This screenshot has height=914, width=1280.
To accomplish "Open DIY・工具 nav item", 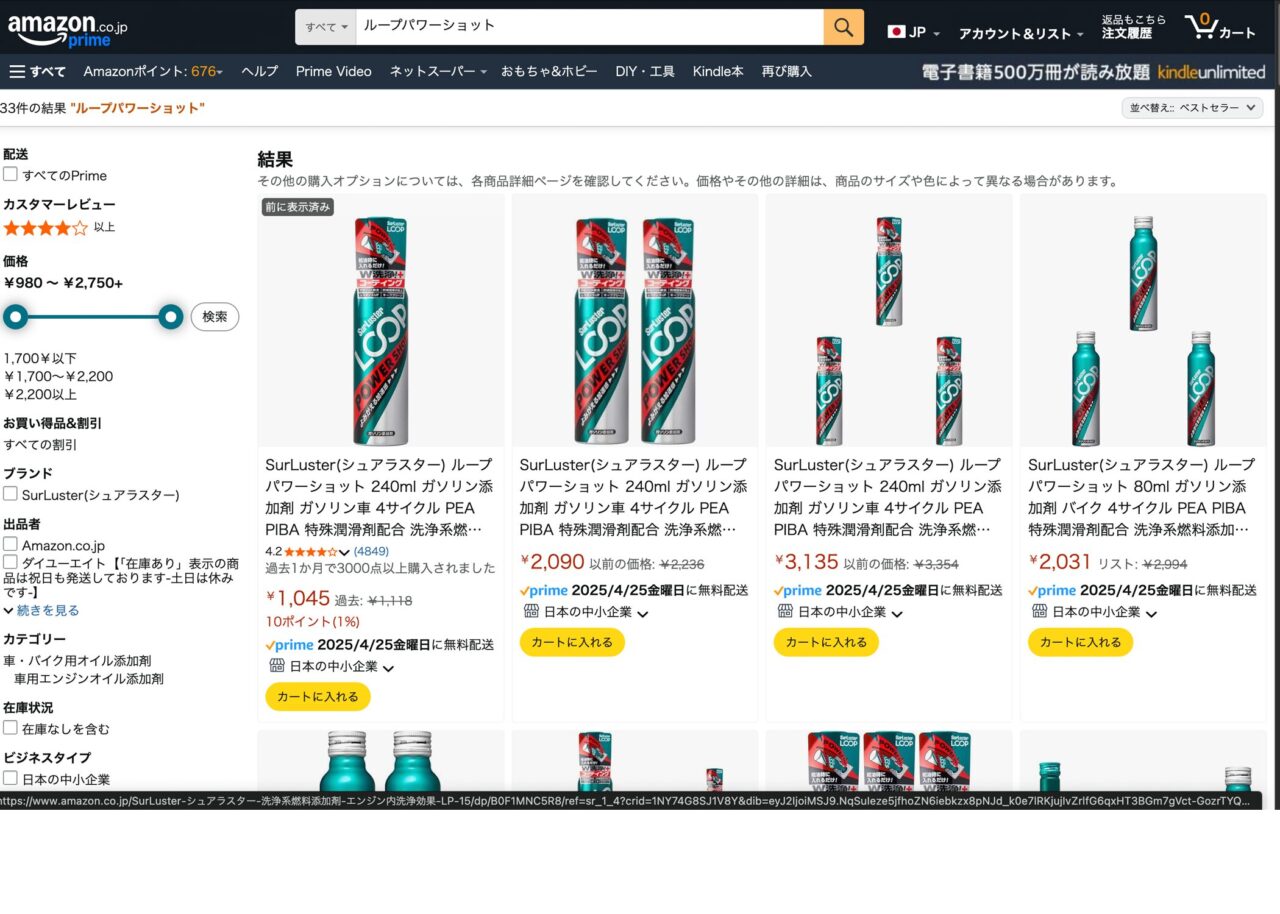I will coord(645,71).
